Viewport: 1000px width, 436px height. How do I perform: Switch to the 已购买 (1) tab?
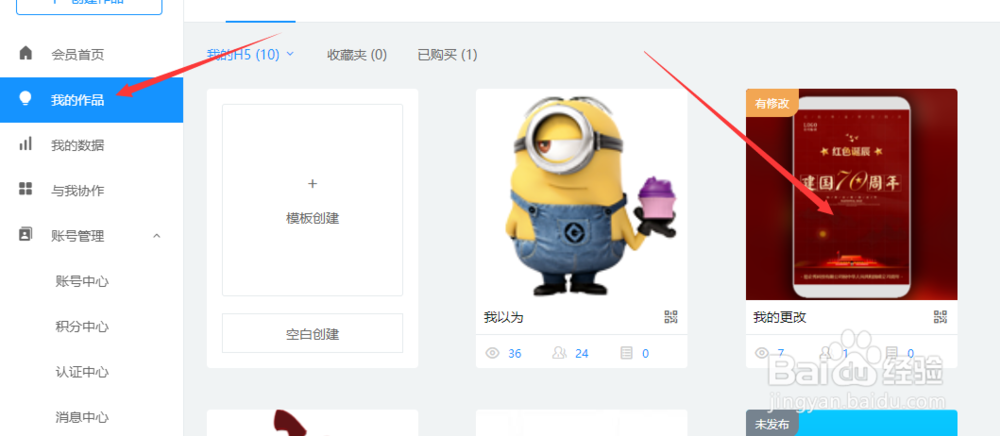point(447,55)
